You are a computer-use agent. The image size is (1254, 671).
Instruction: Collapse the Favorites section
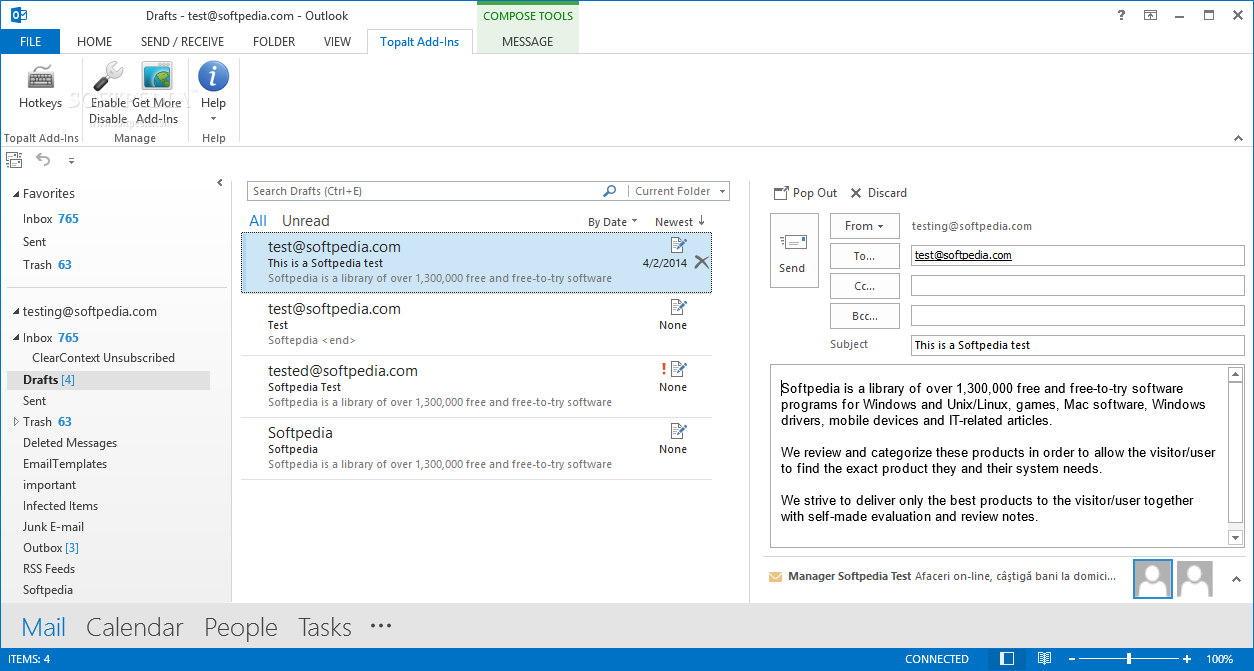tap(15, 194)
